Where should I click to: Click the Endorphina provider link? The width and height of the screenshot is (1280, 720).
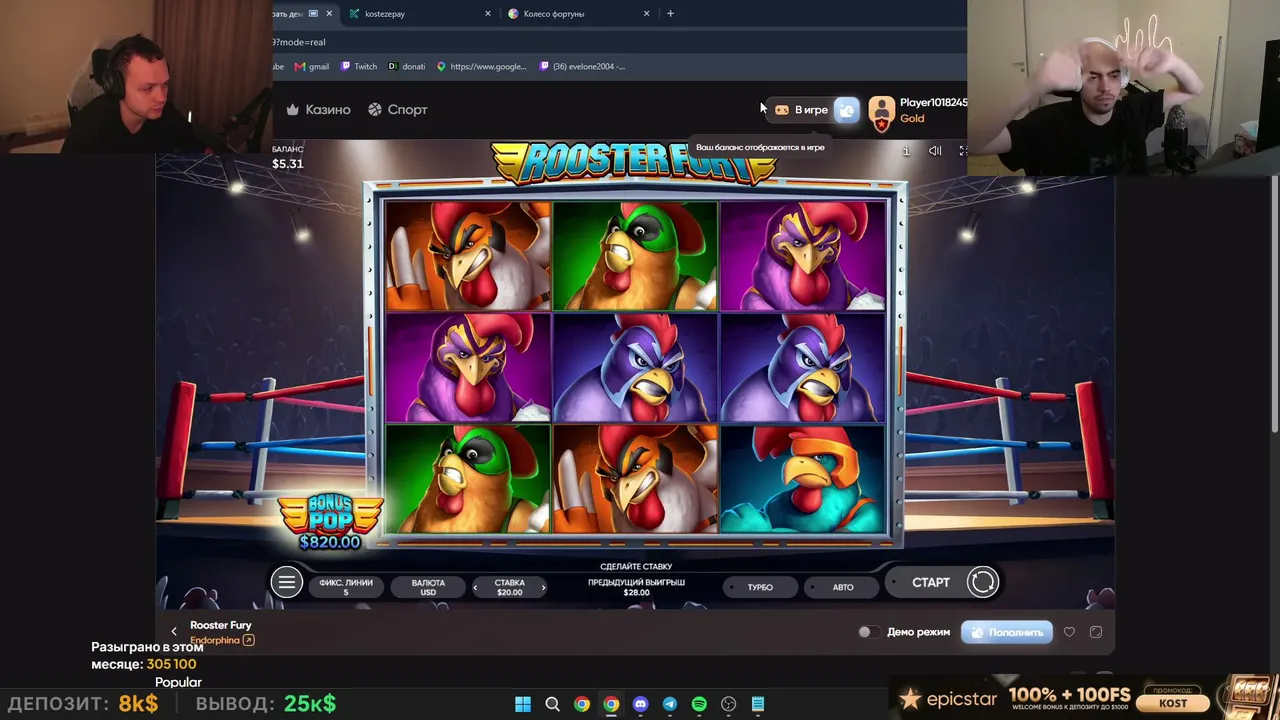(215, 640)
